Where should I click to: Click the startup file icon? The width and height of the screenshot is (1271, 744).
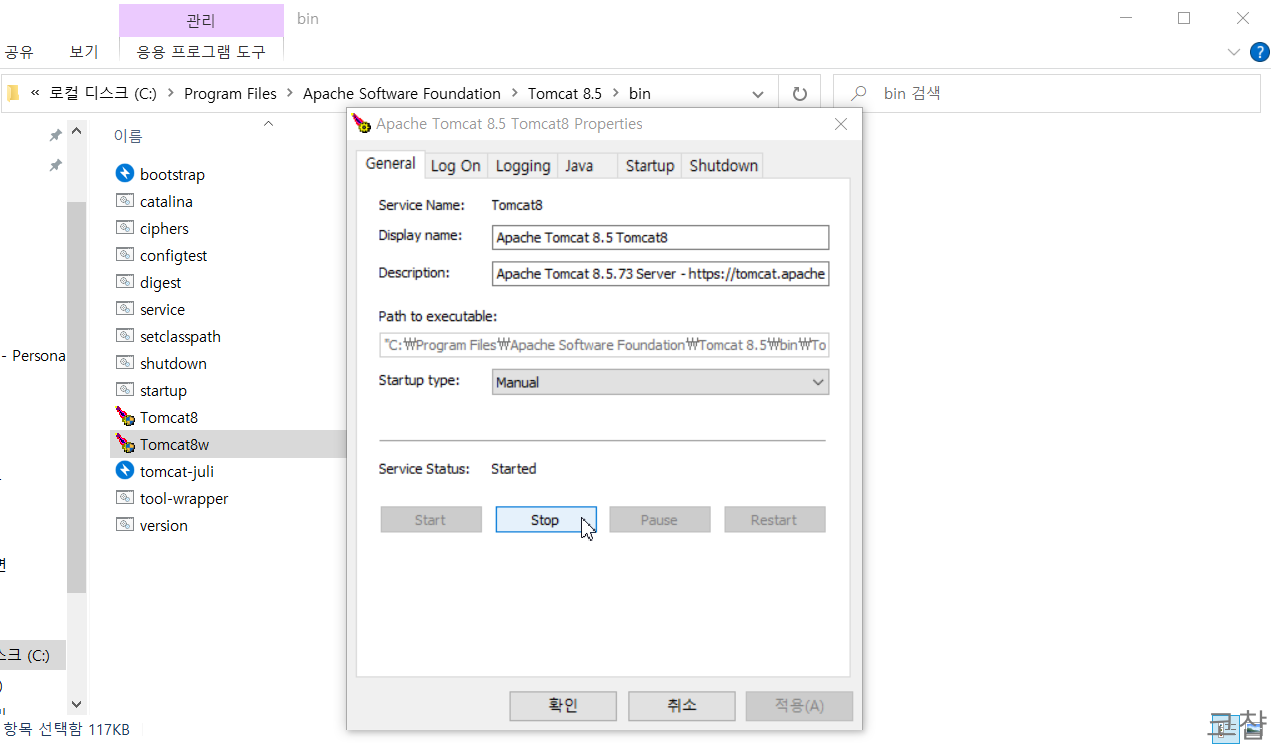pyautogui.click(x=125, y=390)
